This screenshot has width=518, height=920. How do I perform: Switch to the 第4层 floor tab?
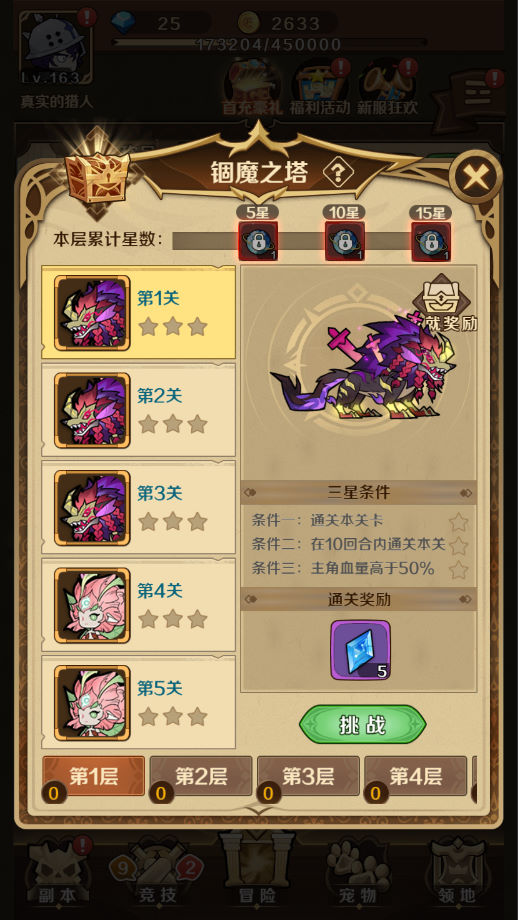pos(416,776)
